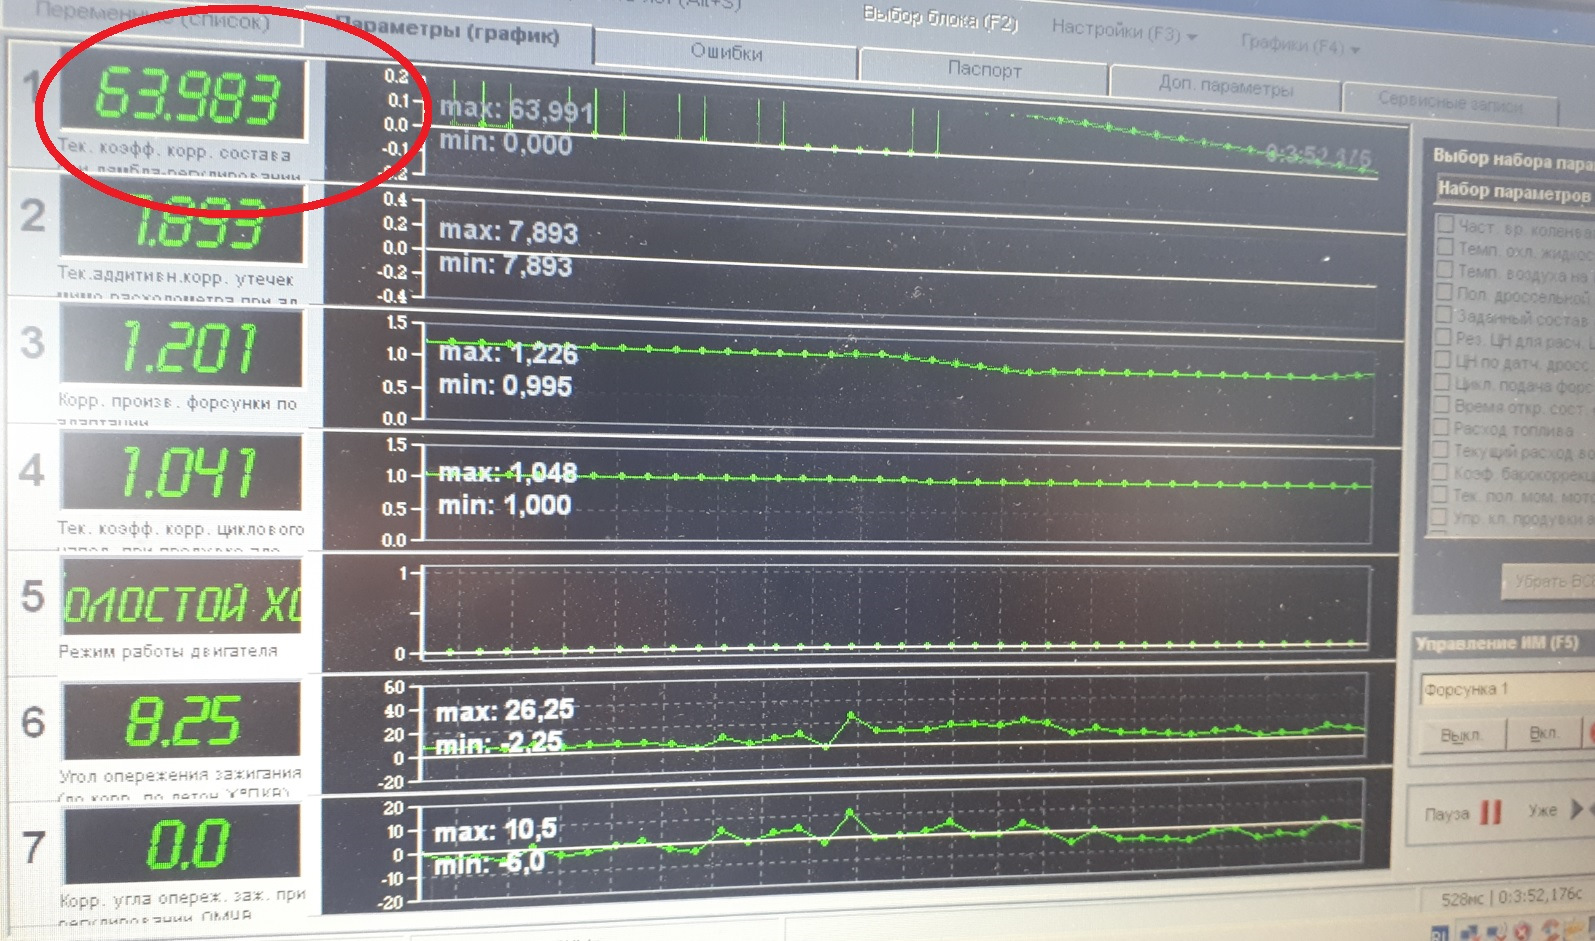Viewport: 1595px width, 941px height.
Task: Select the Заданный состав checkbox
Action: pyautogui.click(x=1443, y=314)
